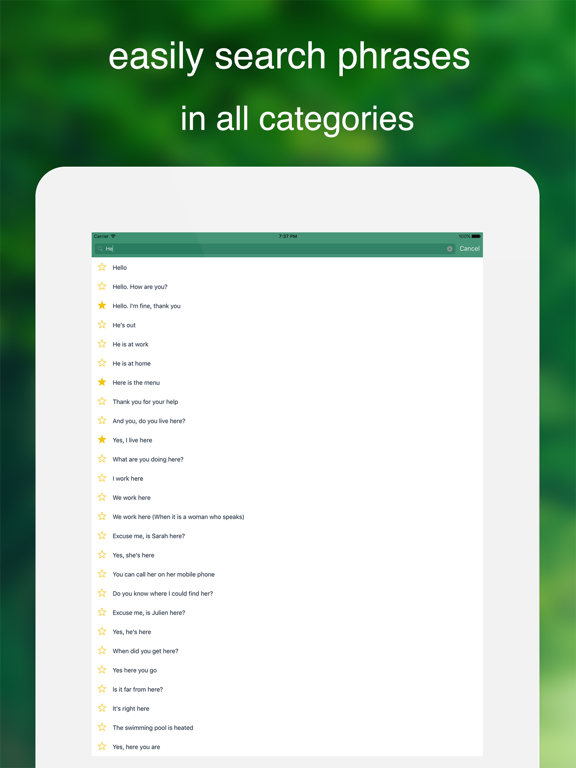Select "Here is the menu"
The height and width of the screenshot is (768, 576).
[287, 382]
